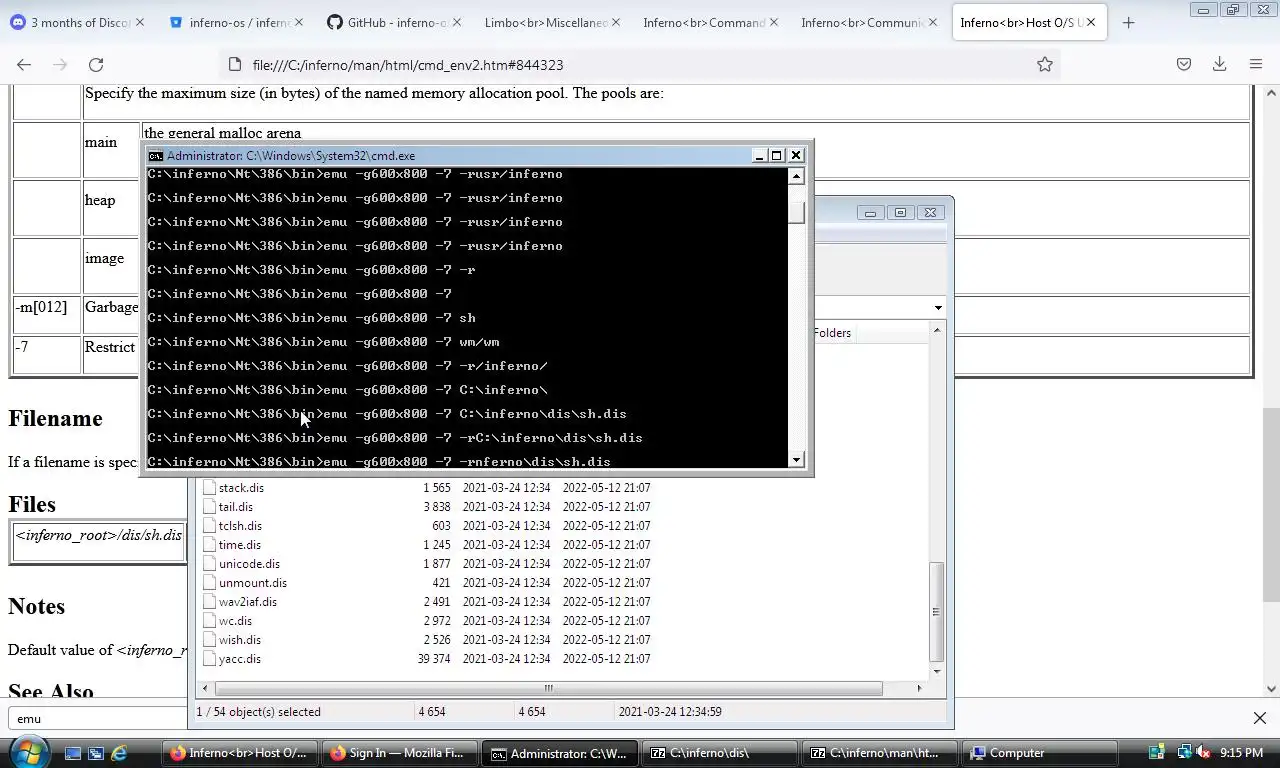This screenshot has width=1280, height=768.
Task: Open the Save to Pocket button
Action: pos(1184,64)
